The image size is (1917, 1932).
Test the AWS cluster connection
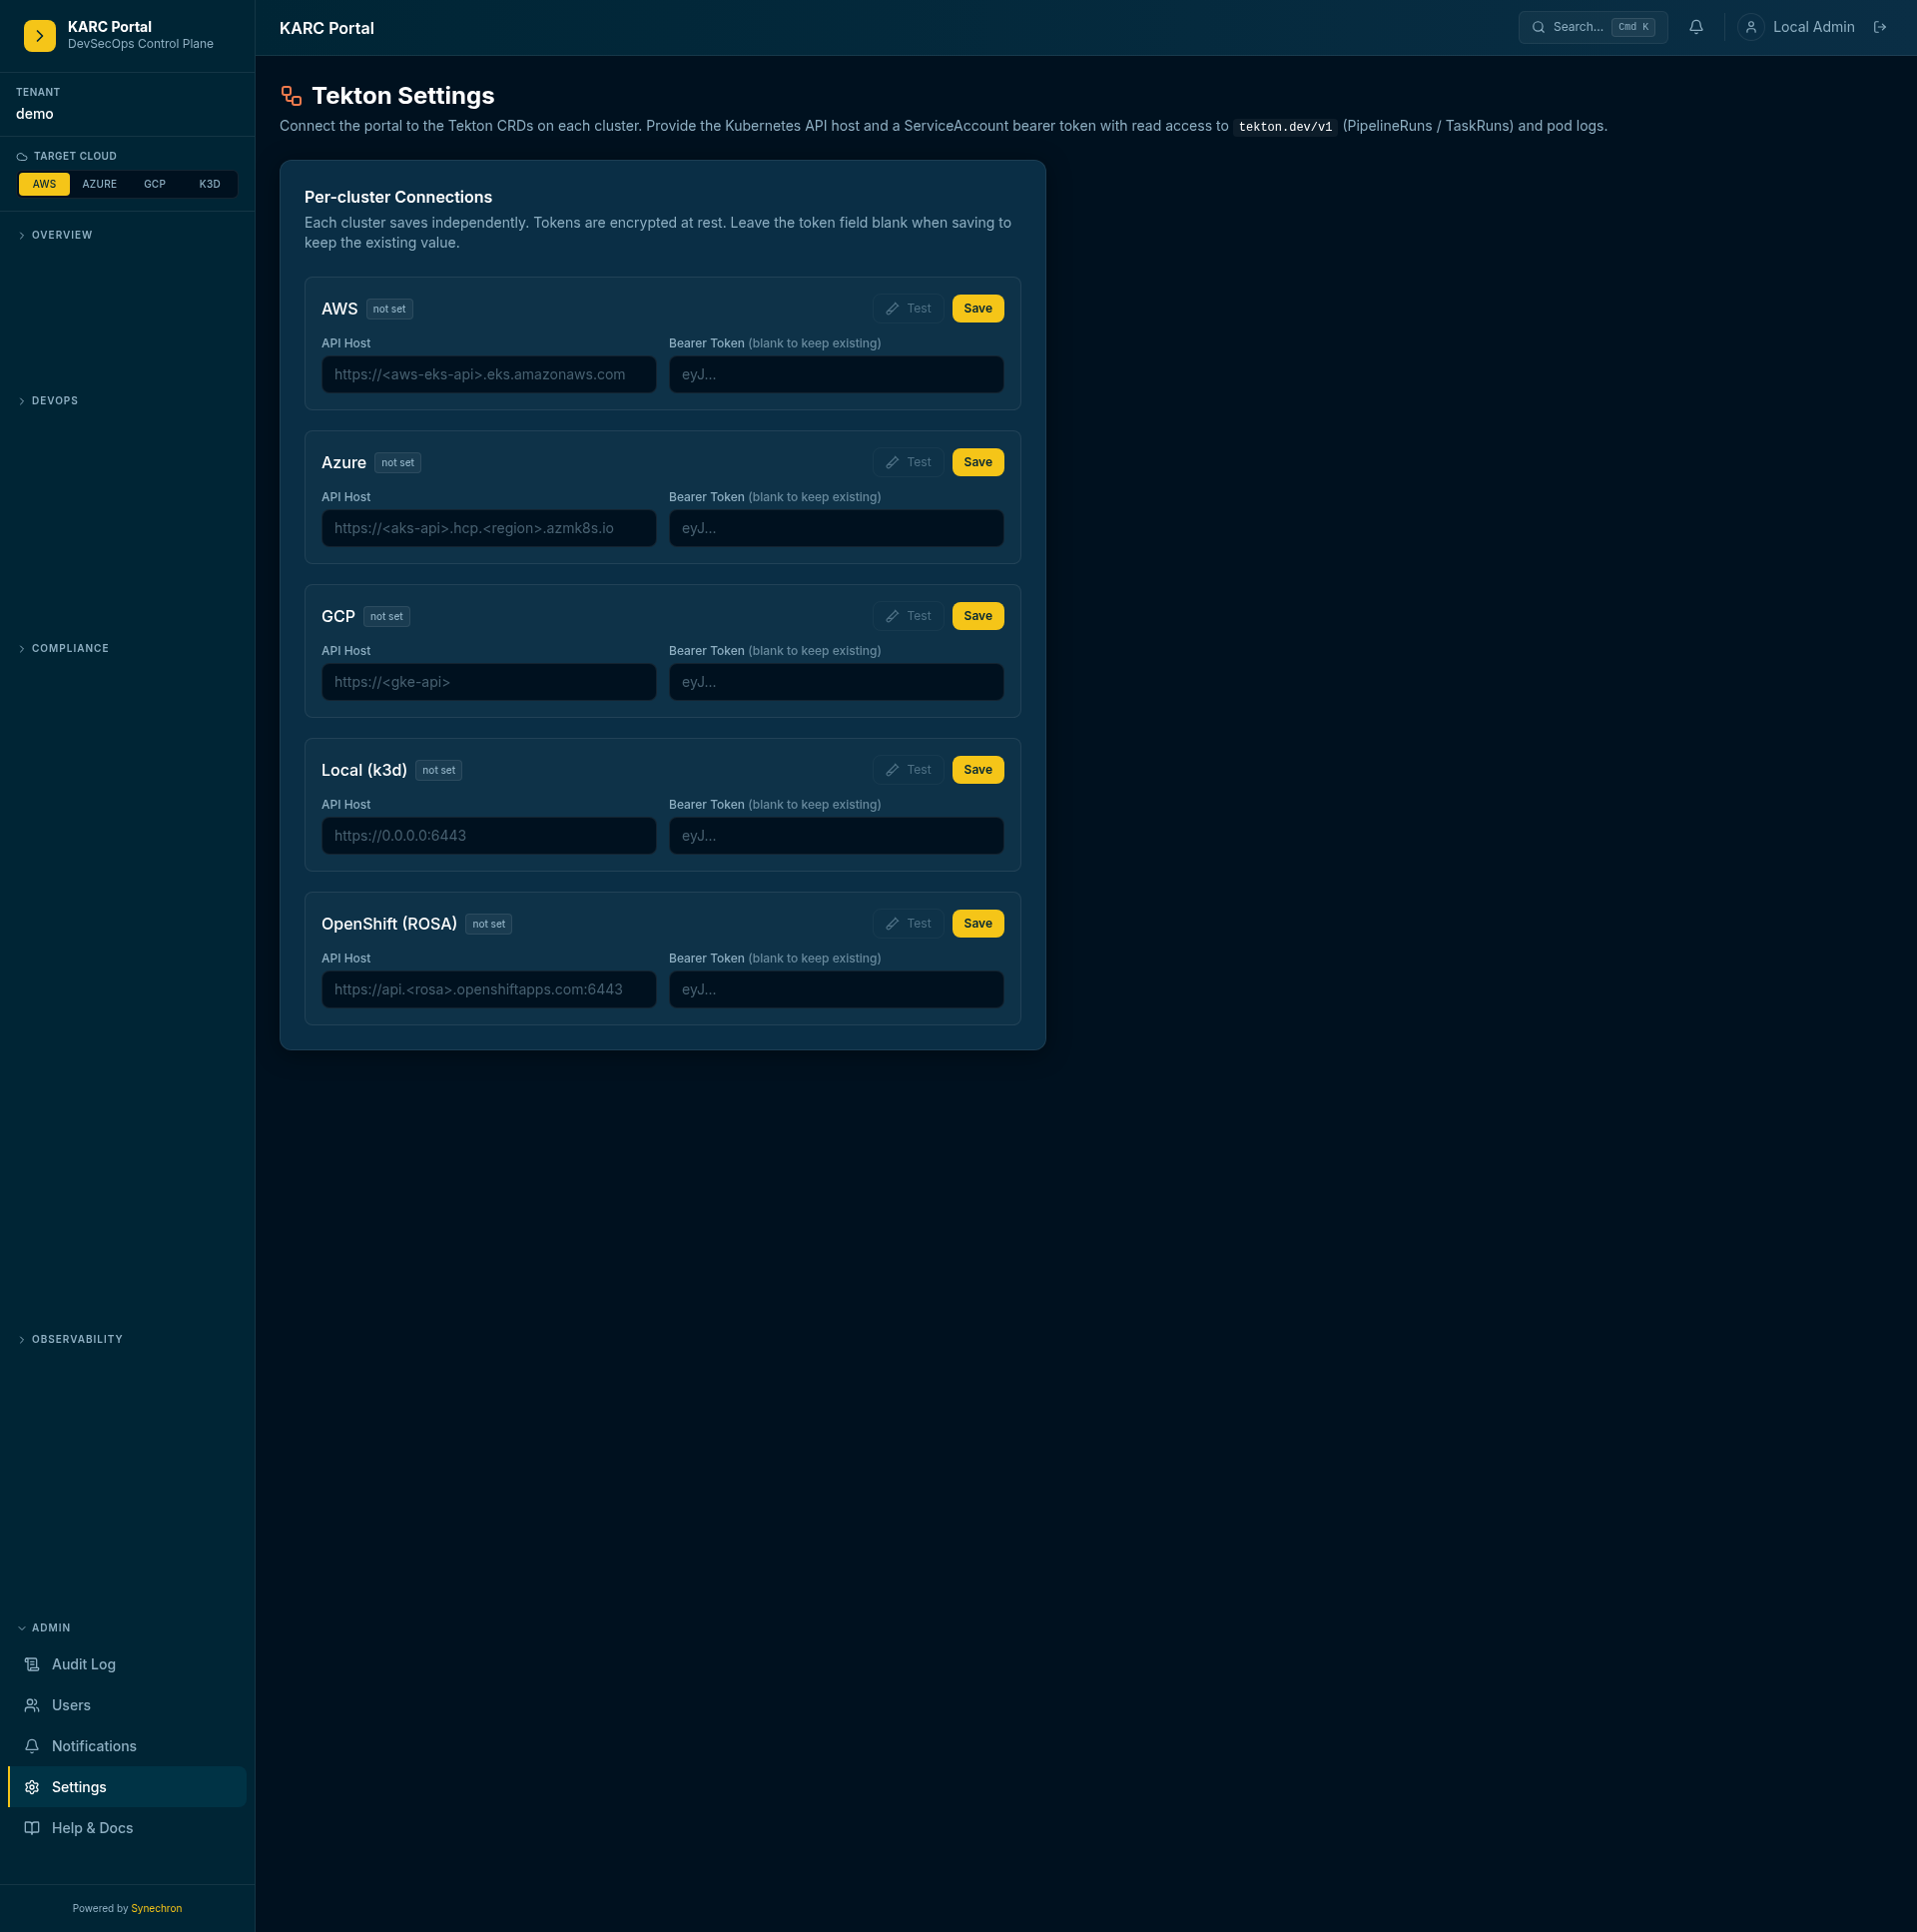[908, 309]
